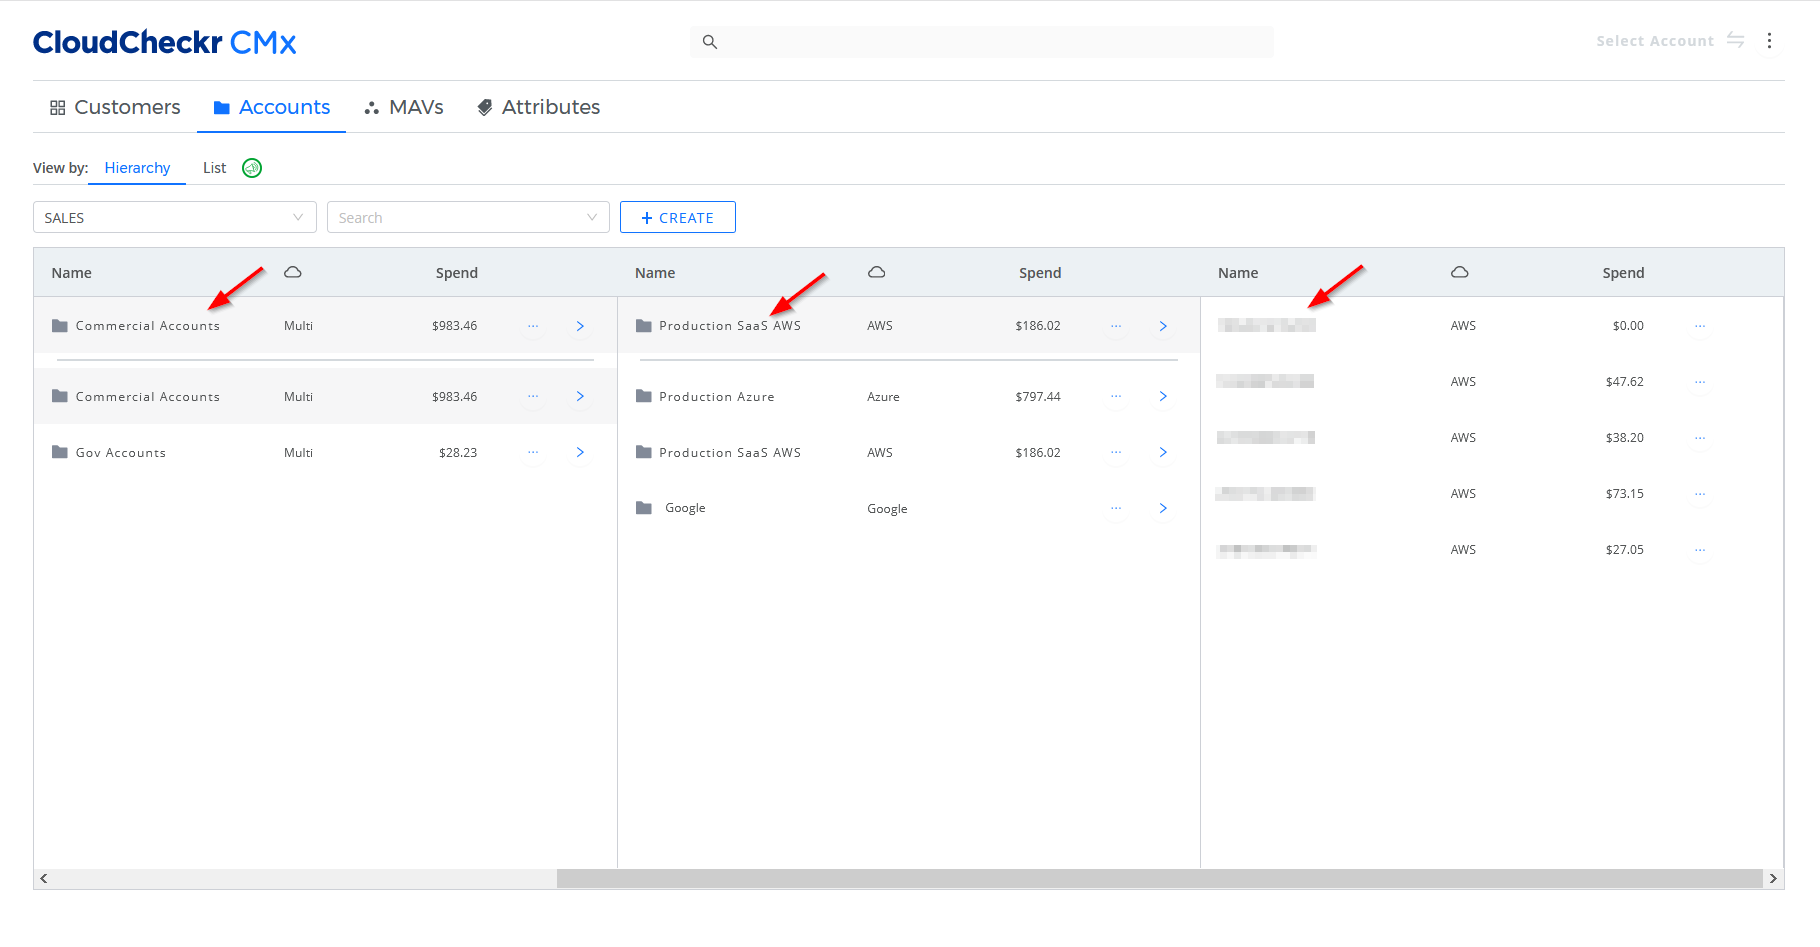The width and height of the screenshot is (1820, 947).
Task: Open options for the $47.62 AWS account
Action: (x=1700, y=382)
